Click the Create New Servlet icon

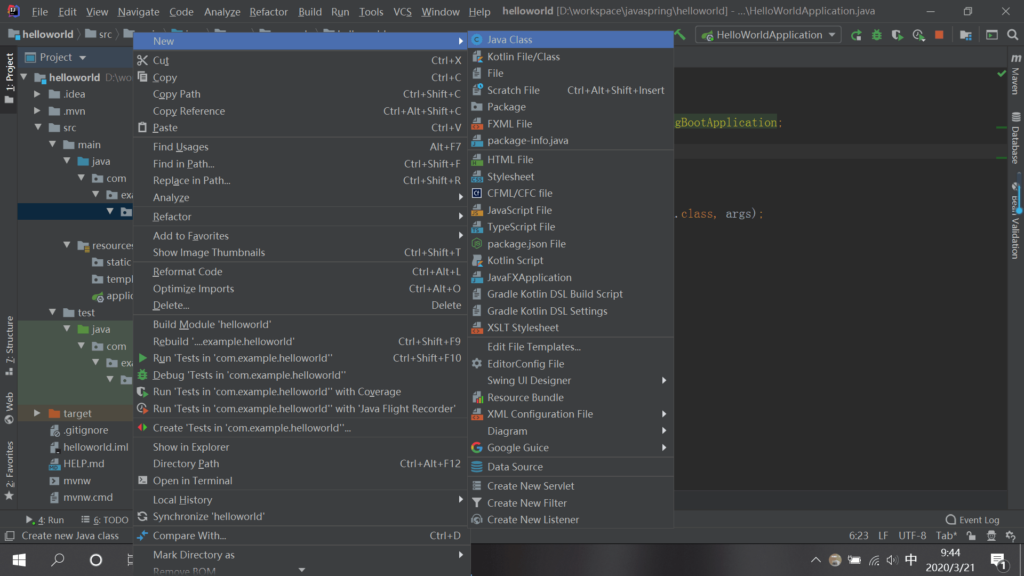point(477,486)
